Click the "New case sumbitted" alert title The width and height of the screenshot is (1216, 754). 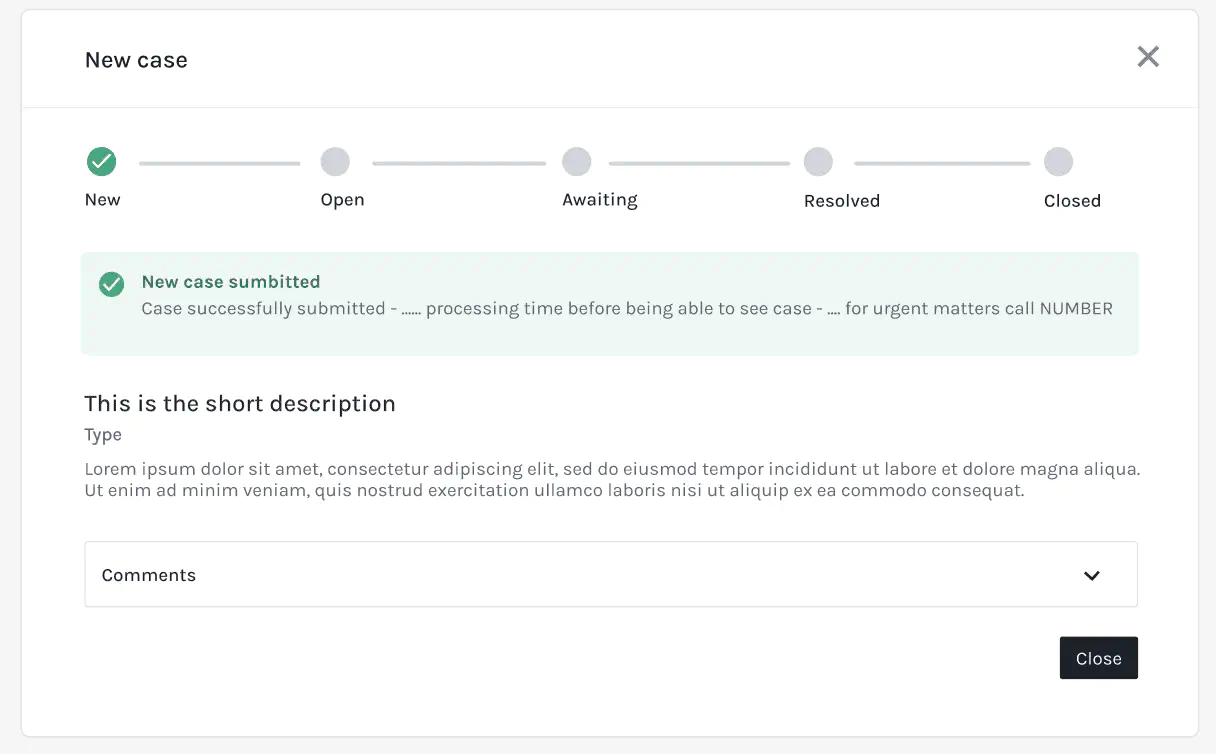231,282
